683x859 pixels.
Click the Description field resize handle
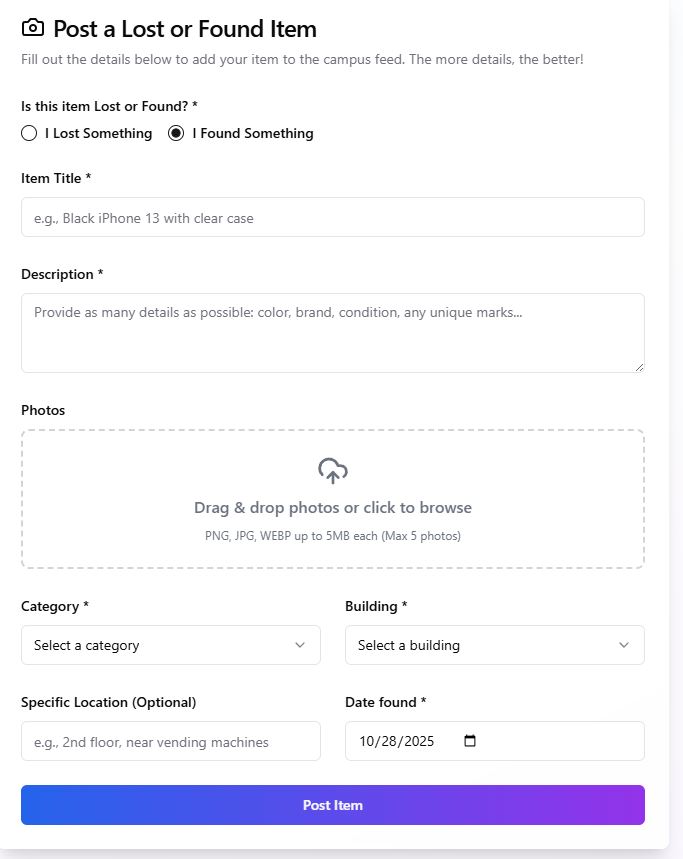coord(638,368)
